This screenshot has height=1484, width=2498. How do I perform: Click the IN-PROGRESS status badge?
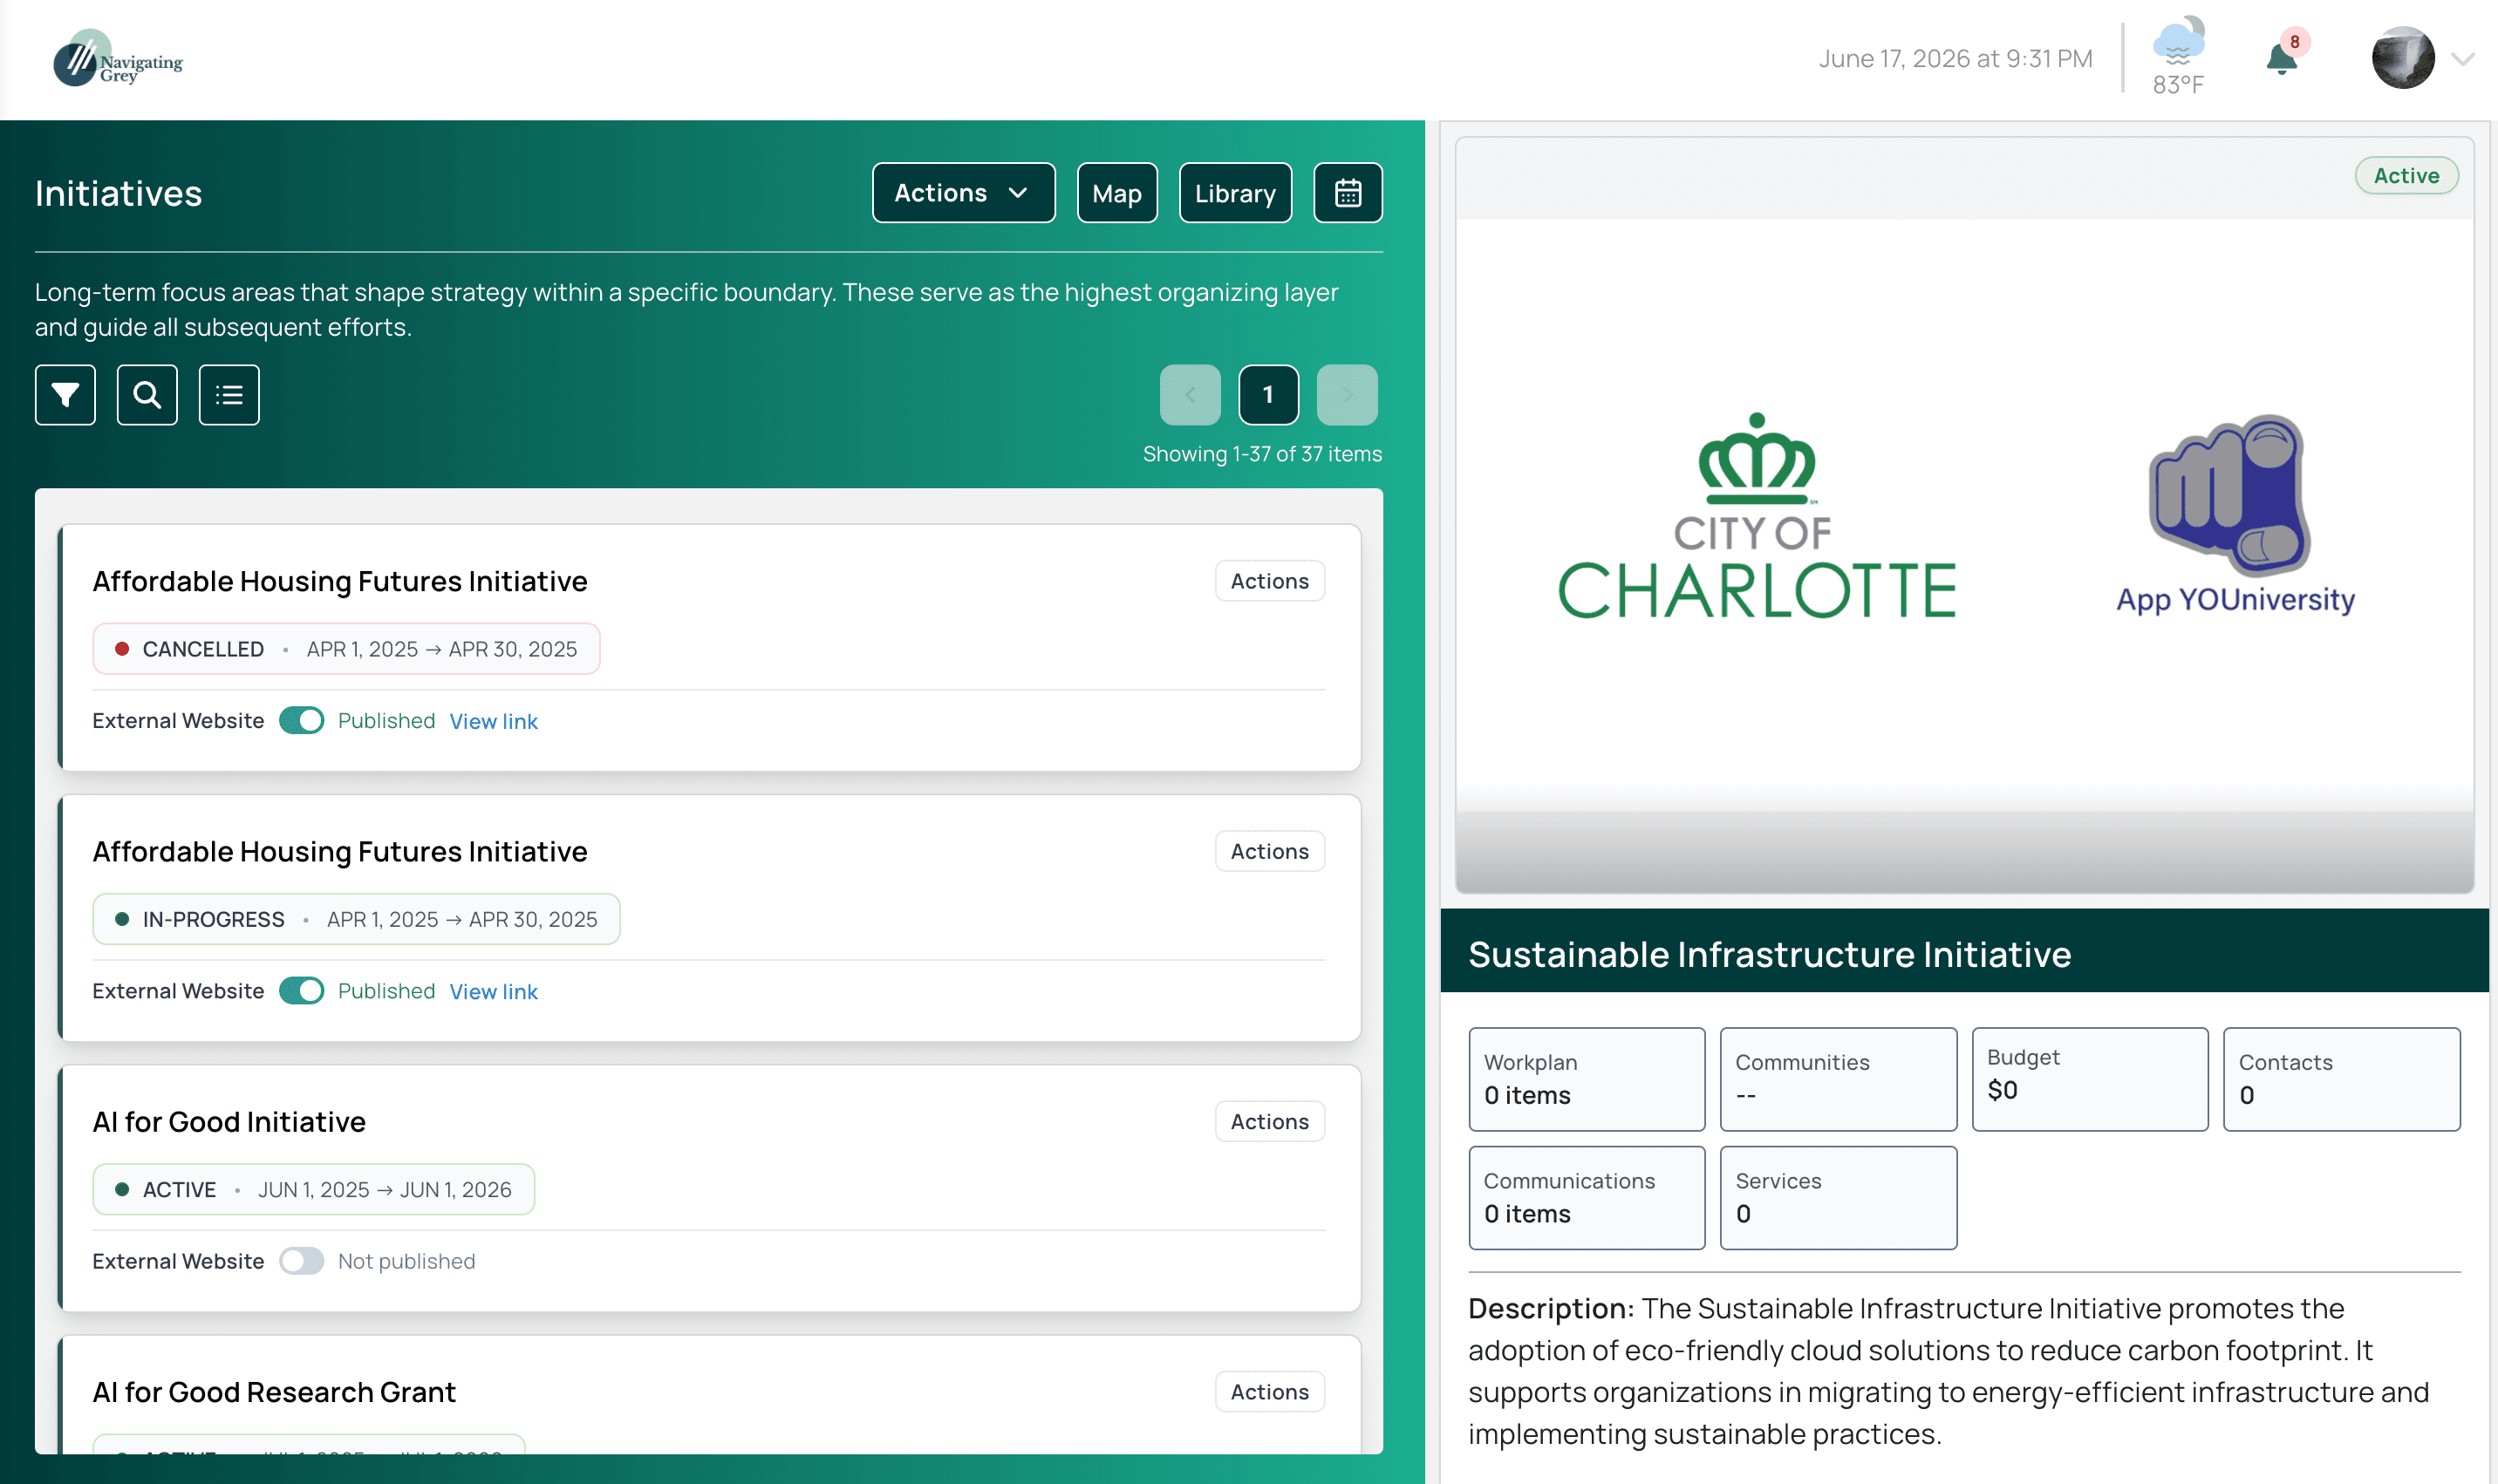point(356,919)
